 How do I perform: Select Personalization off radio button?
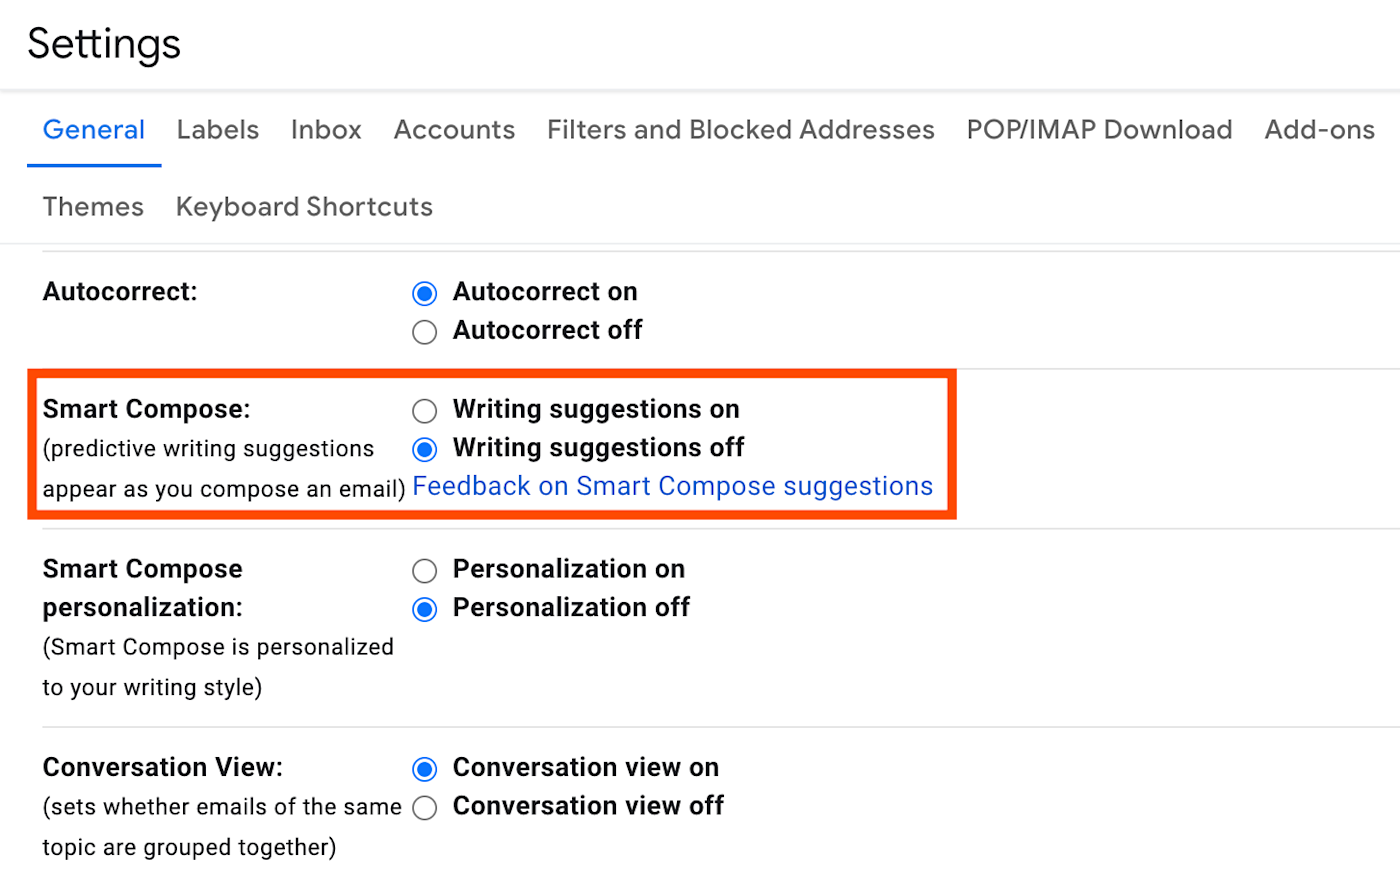coord(425,609)
